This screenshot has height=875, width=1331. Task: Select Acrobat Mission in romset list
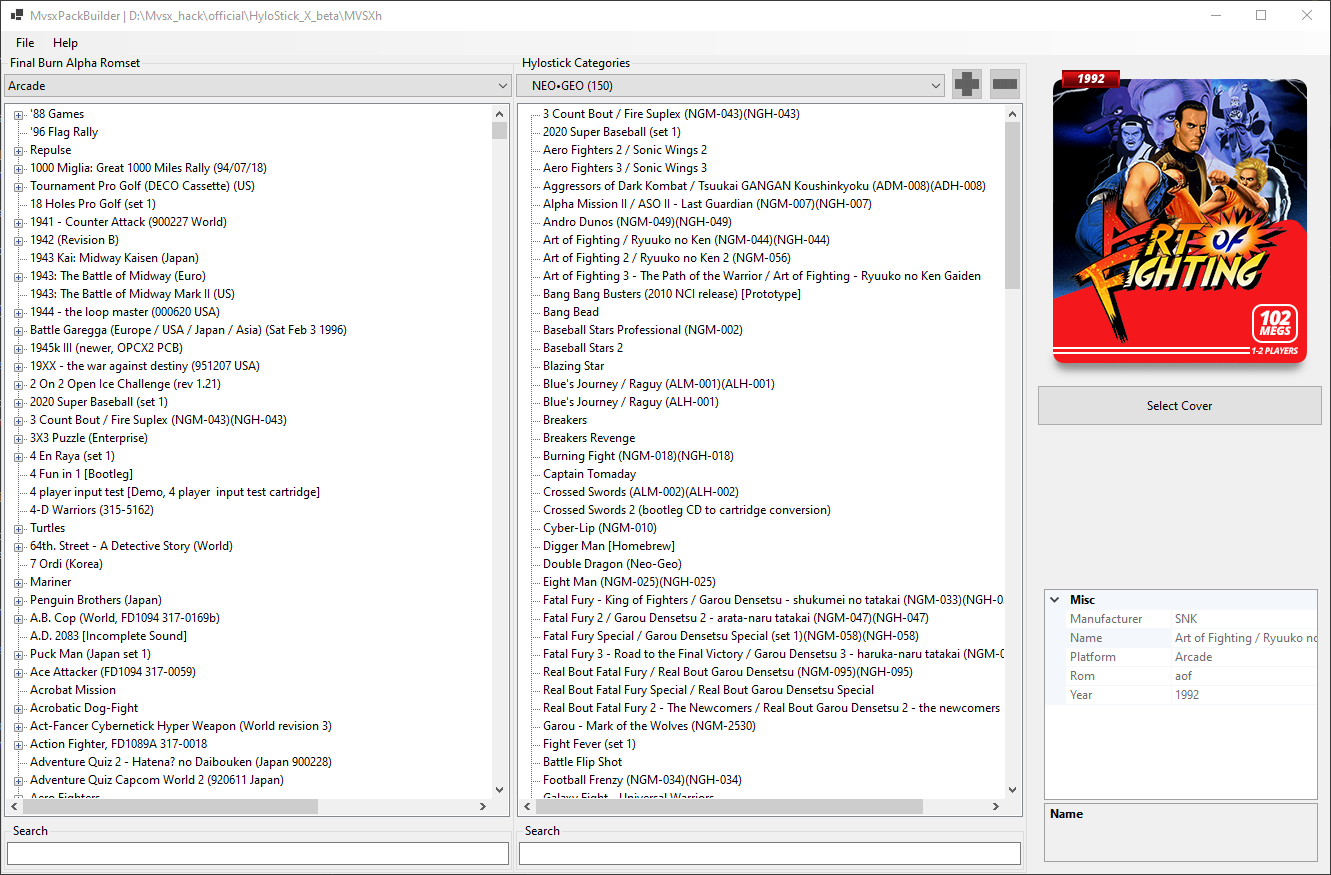click(x=73, y=690)
